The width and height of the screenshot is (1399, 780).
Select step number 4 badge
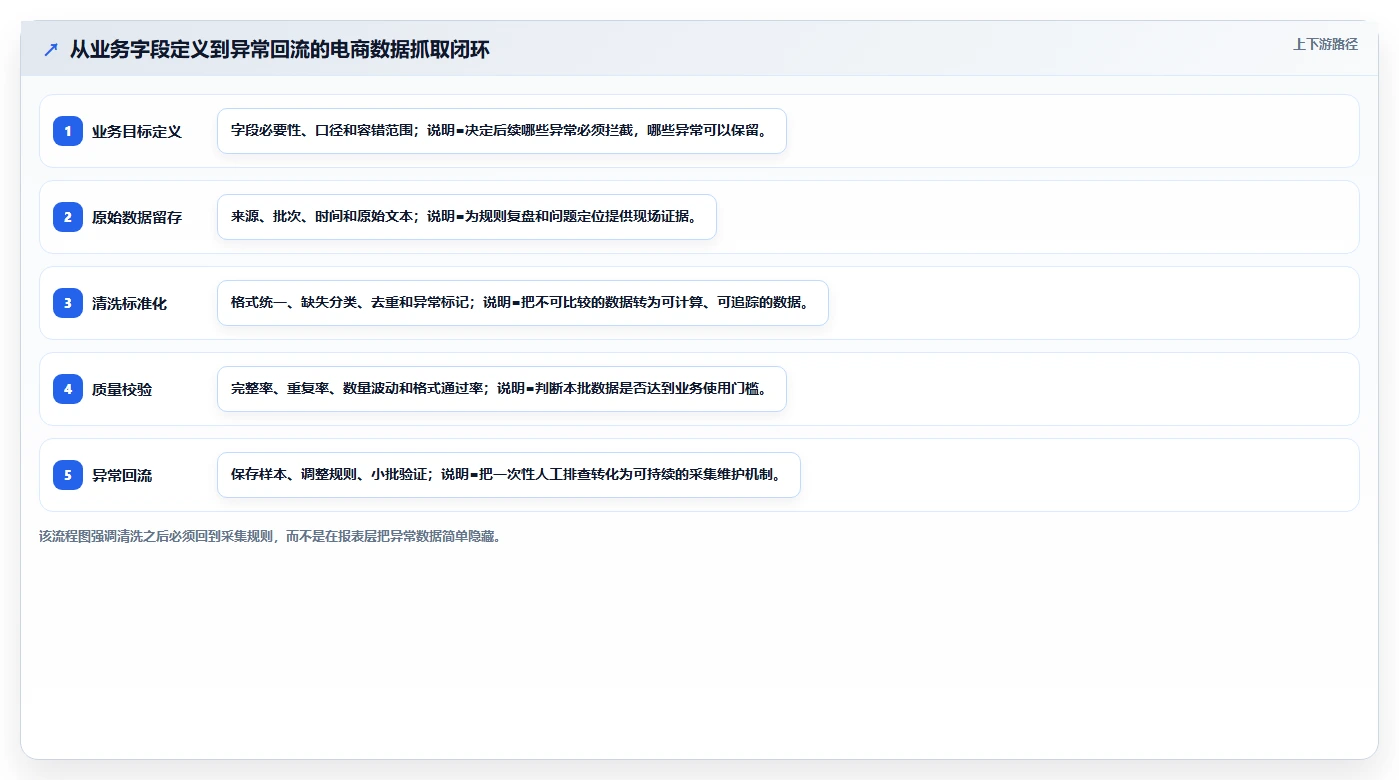click(x=68, y=389)
